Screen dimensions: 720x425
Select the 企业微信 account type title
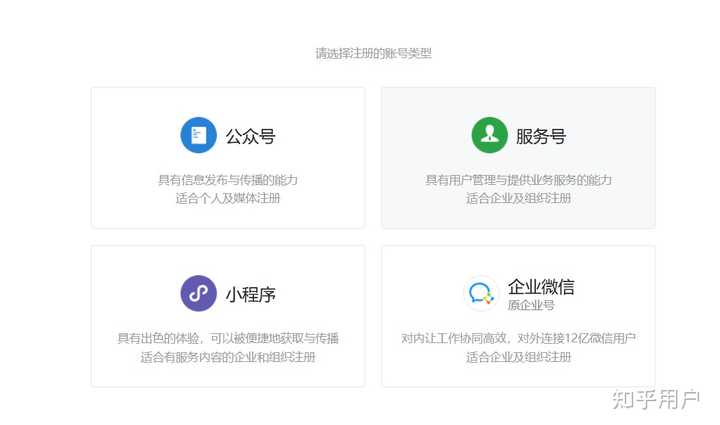point(541,287)
